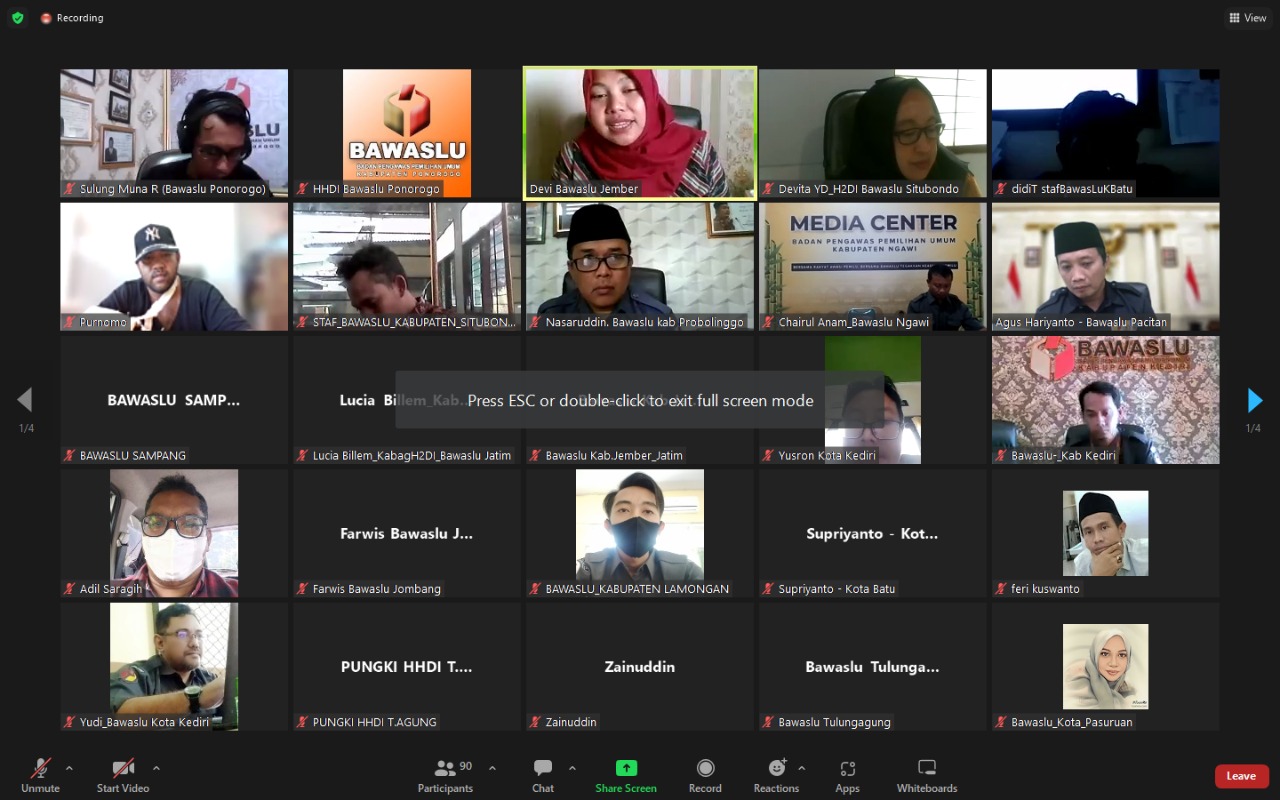Click the red Leave button
The width and height of the screenshot is (1280, 800).
[1241, 776]
